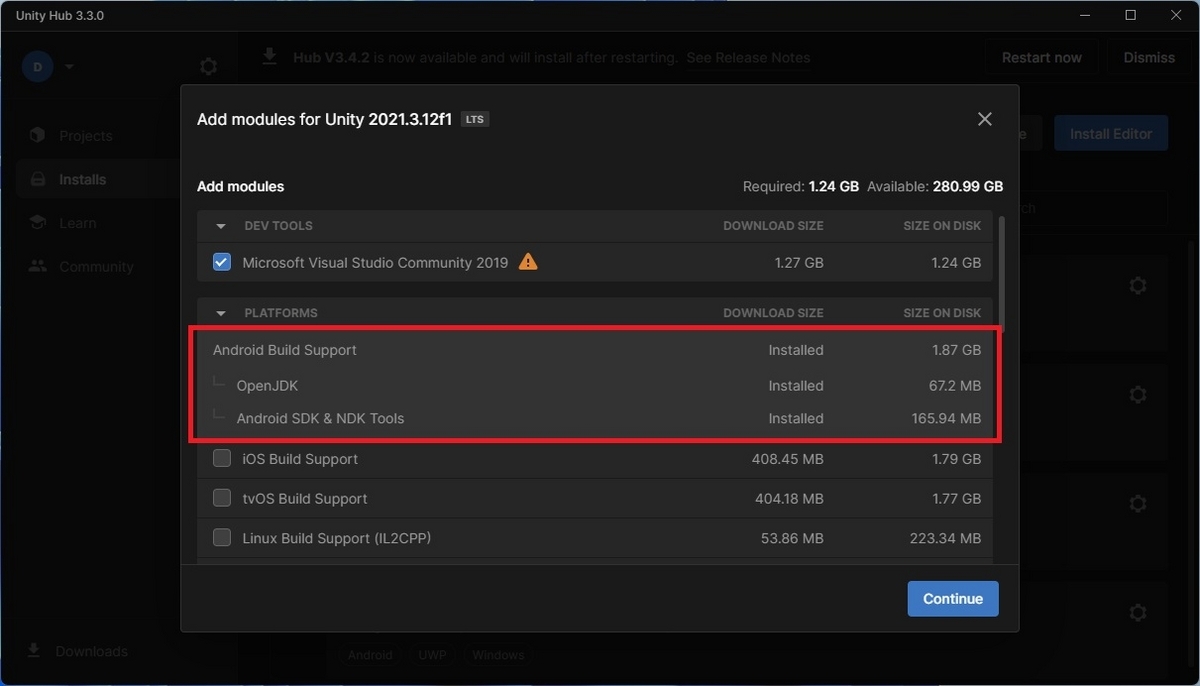
Task: Click the warning icon beside Visual Studio Community
Action: (528, 262)
